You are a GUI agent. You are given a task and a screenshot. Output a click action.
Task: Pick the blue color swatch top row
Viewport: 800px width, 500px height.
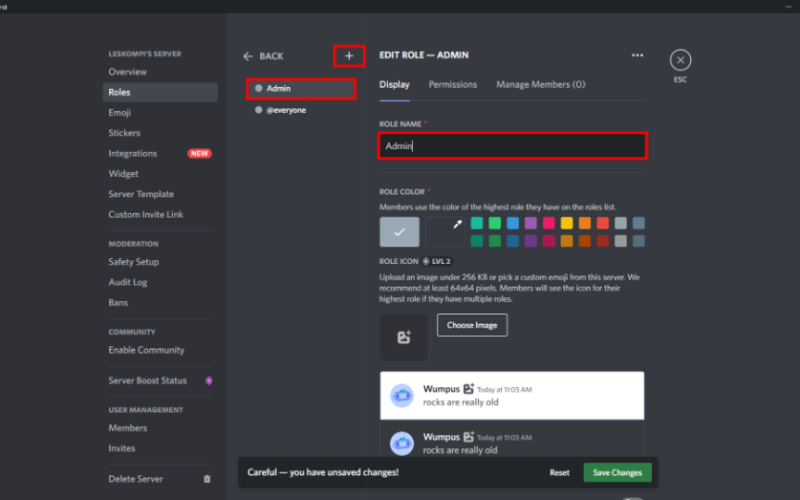513,223
